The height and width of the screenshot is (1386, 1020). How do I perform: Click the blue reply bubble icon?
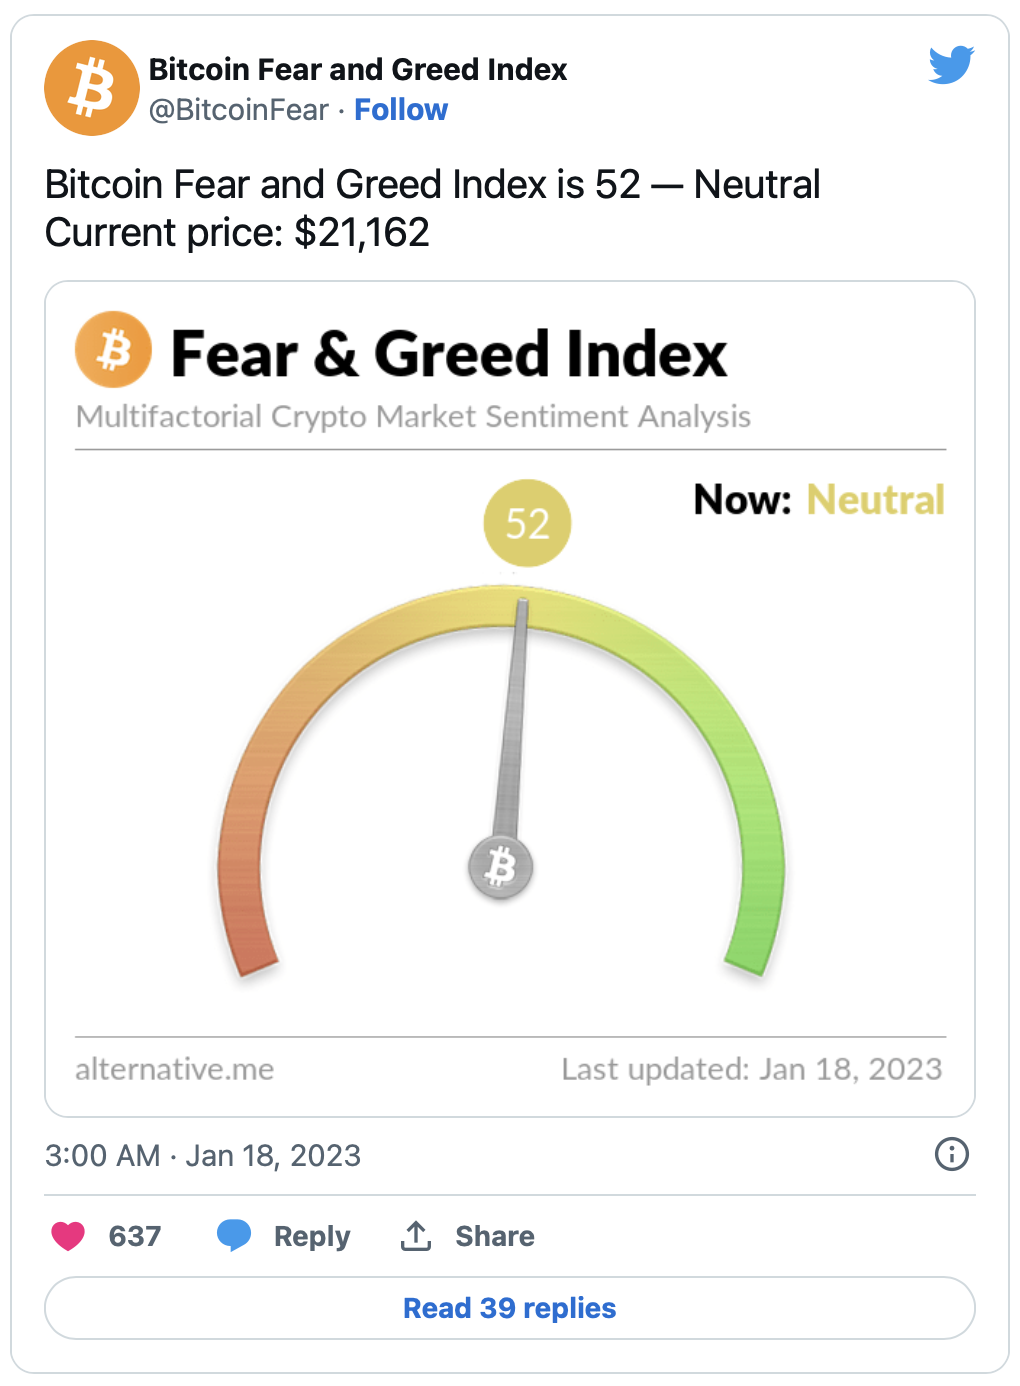point(234,1236)
